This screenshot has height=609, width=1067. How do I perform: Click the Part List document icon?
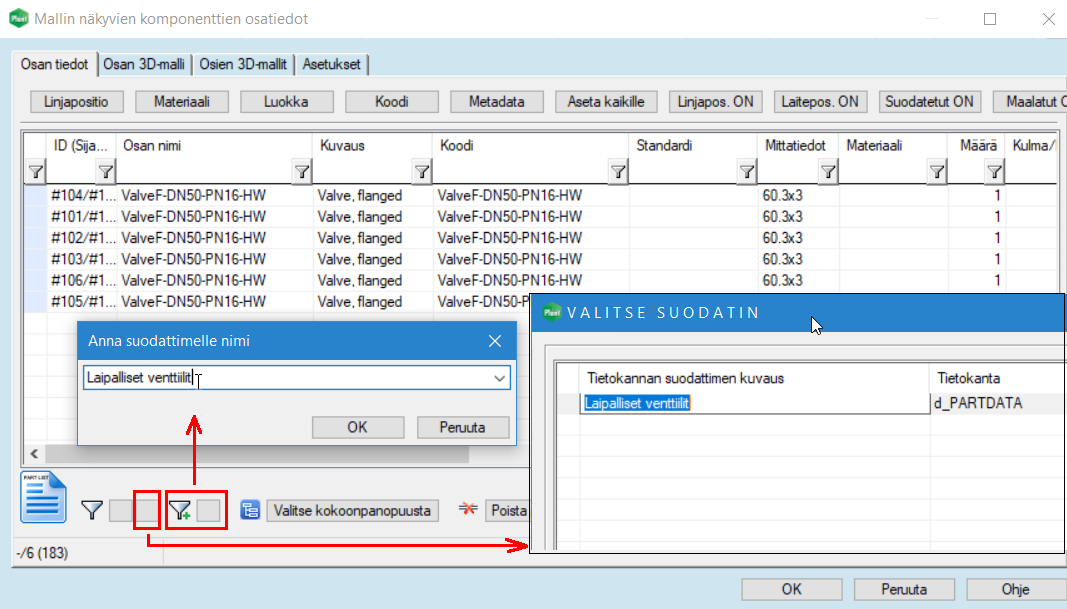44,497
